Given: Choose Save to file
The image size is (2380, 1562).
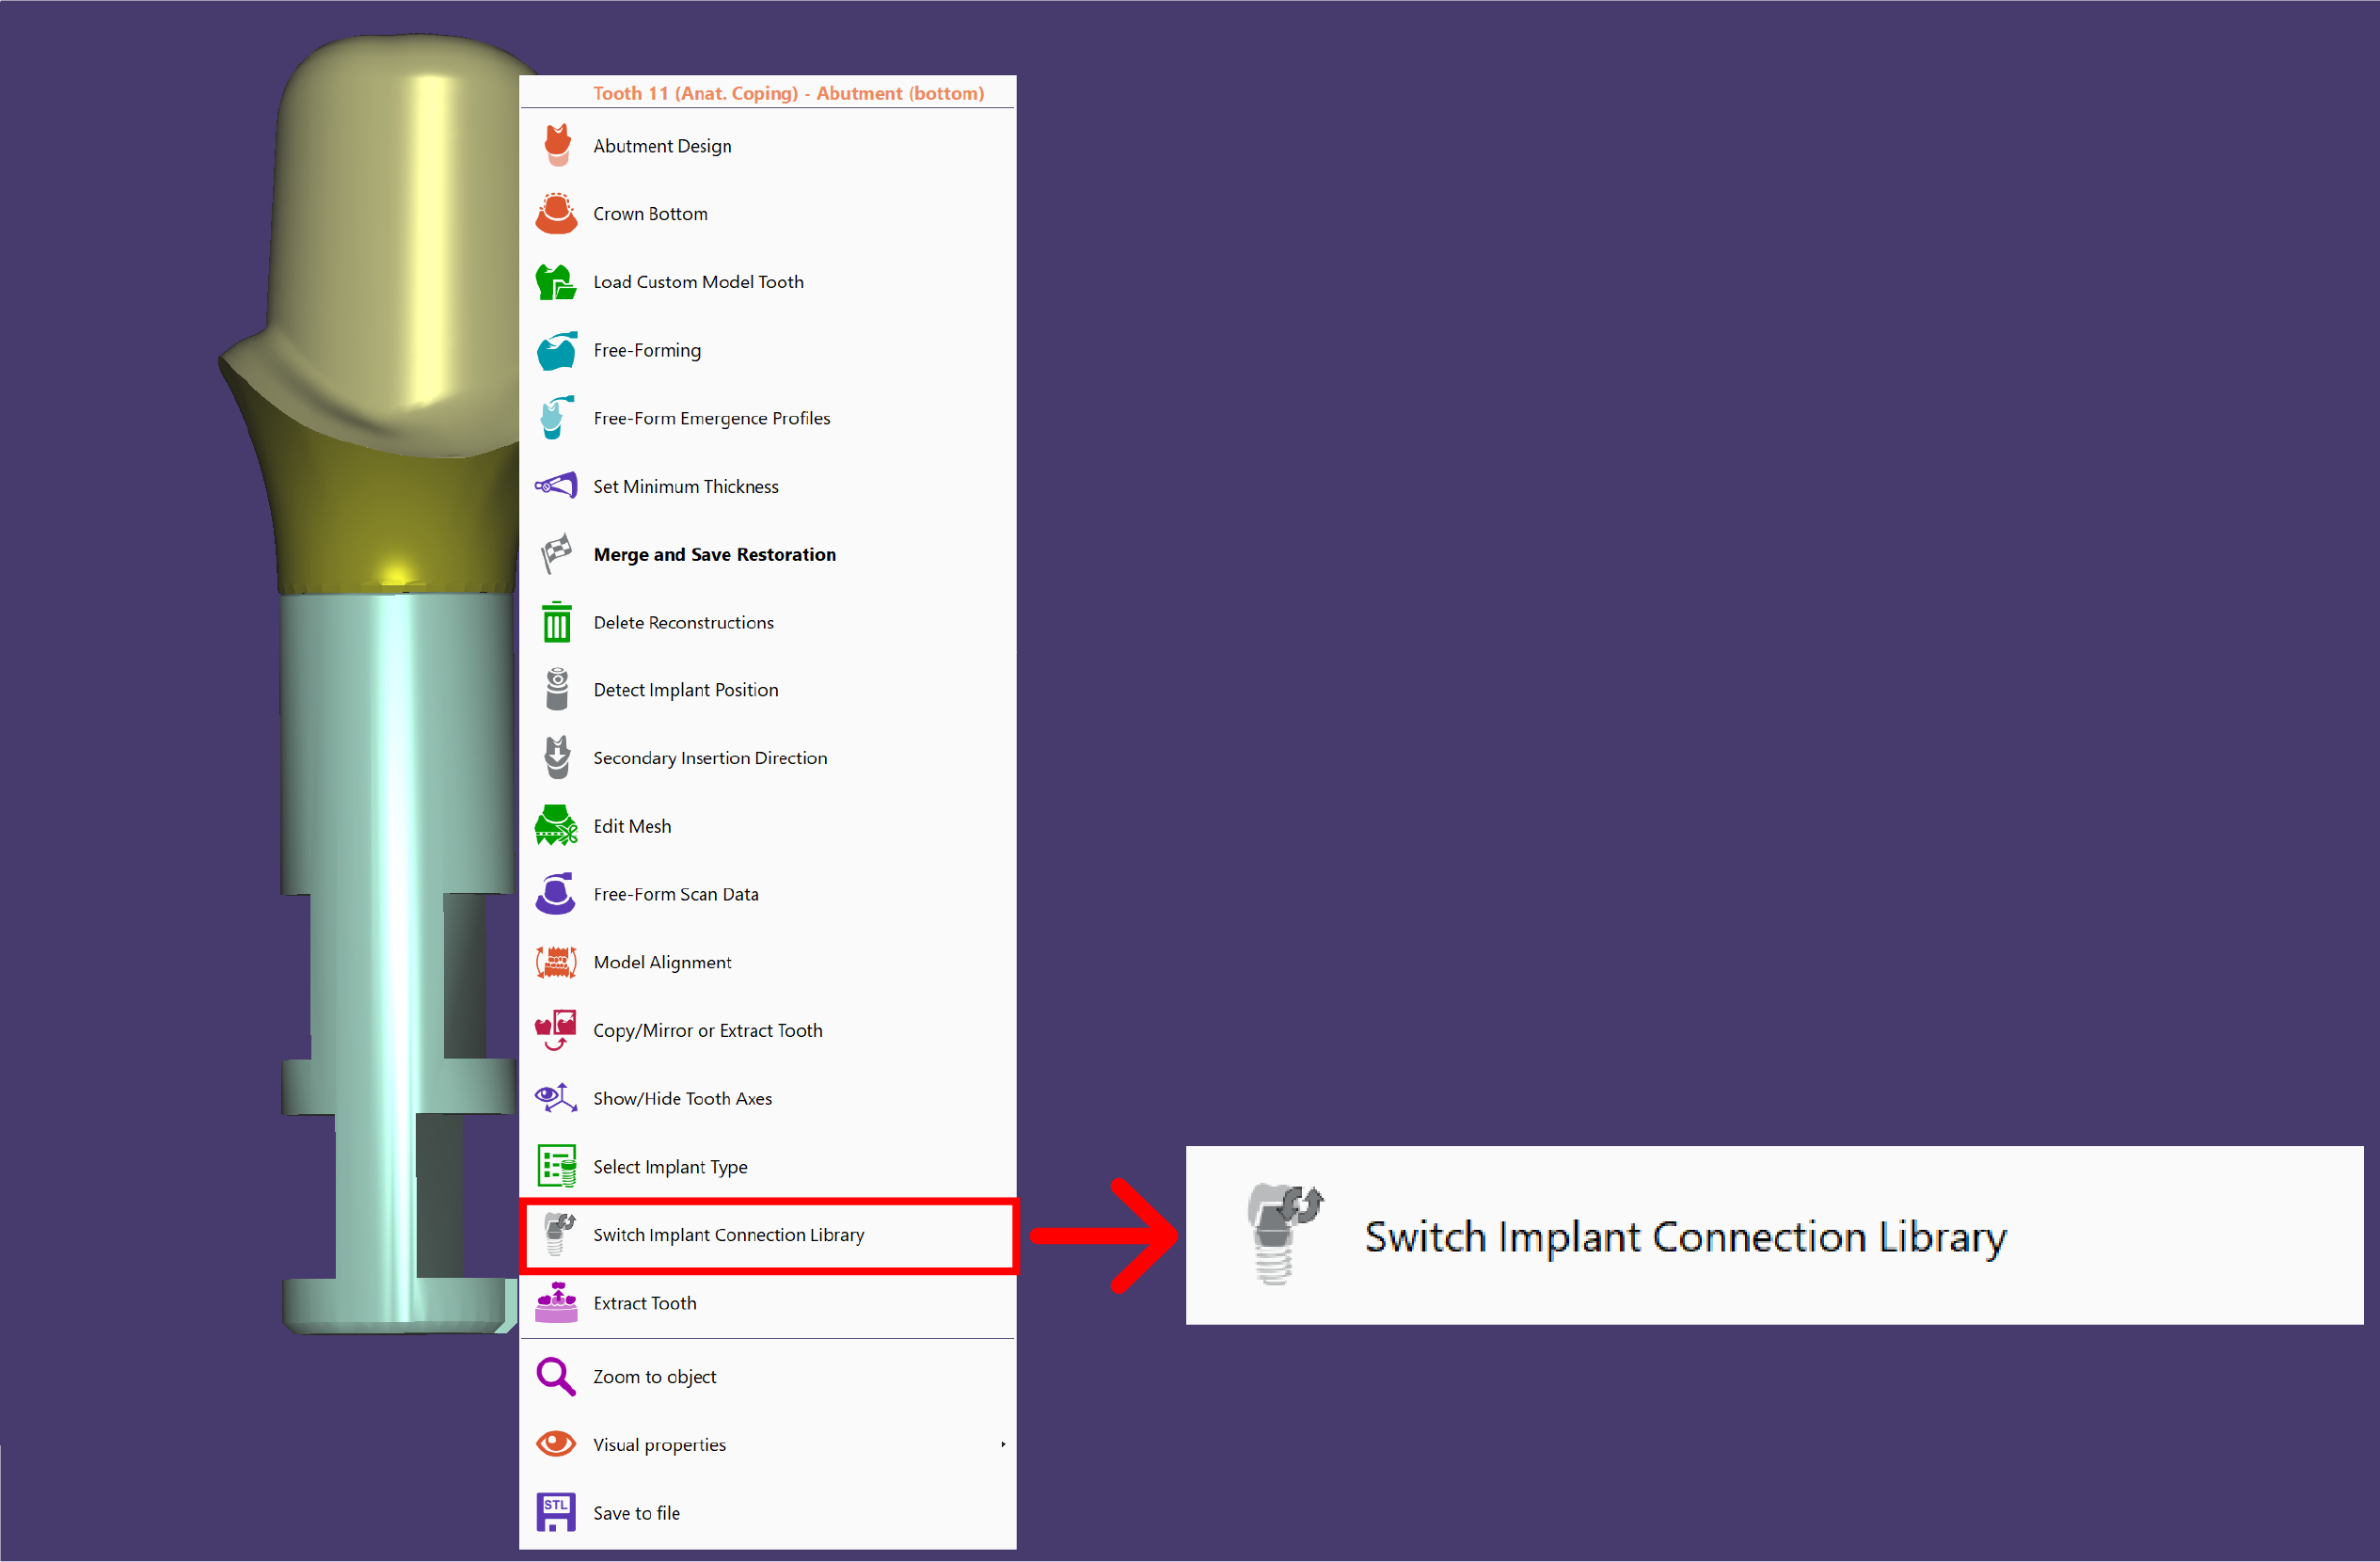Looking at the screenshot, I should click(x=768, y=1512).
